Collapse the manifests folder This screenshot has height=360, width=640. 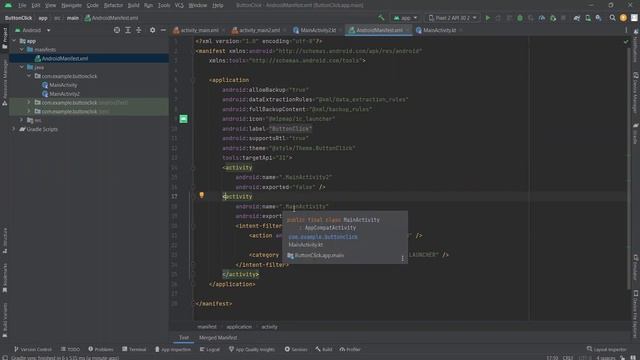[x=22, y=49]
